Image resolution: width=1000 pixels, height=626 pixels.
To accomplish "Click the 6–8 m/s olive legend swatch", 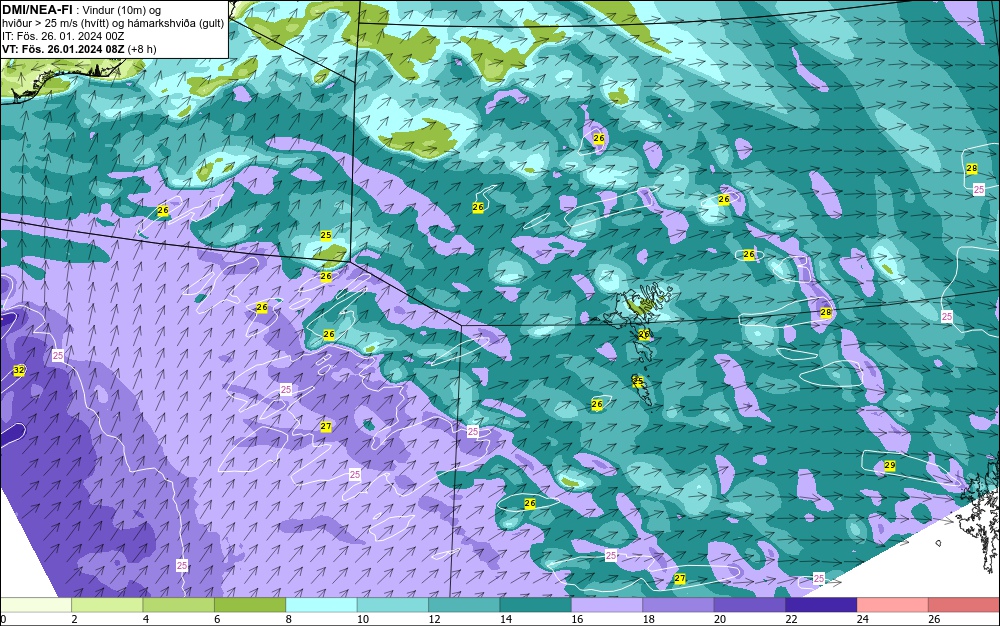I will (250, 605).
